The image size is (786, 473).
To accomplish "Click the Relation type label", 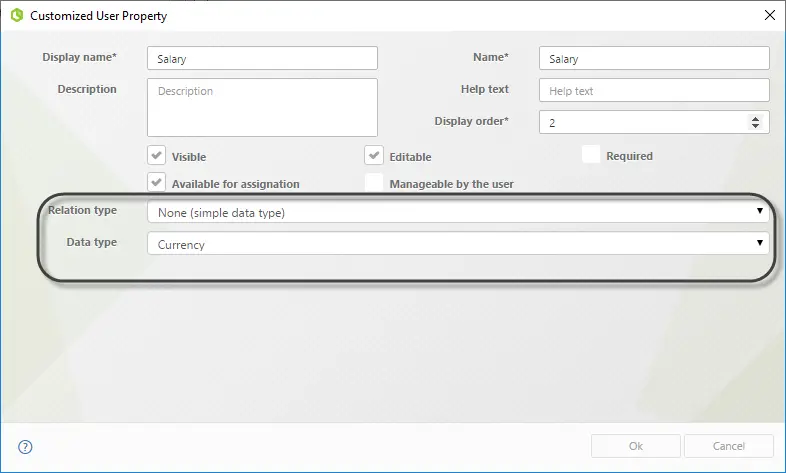I will click(x=82, y=210).
